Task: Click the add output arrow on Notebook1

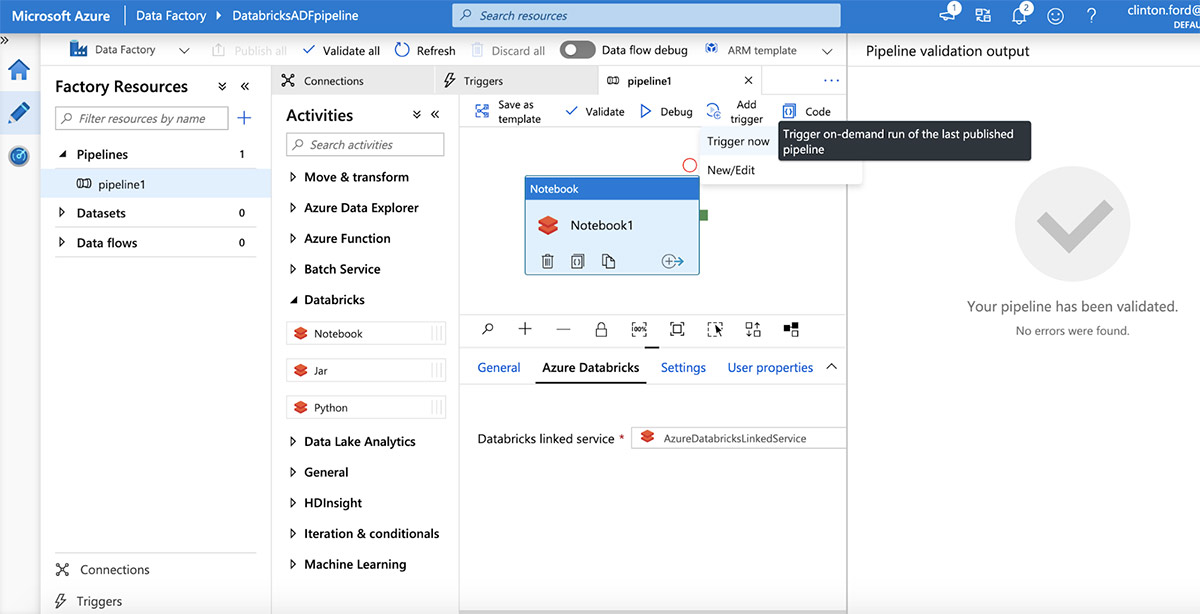Action: pos(672,261)
